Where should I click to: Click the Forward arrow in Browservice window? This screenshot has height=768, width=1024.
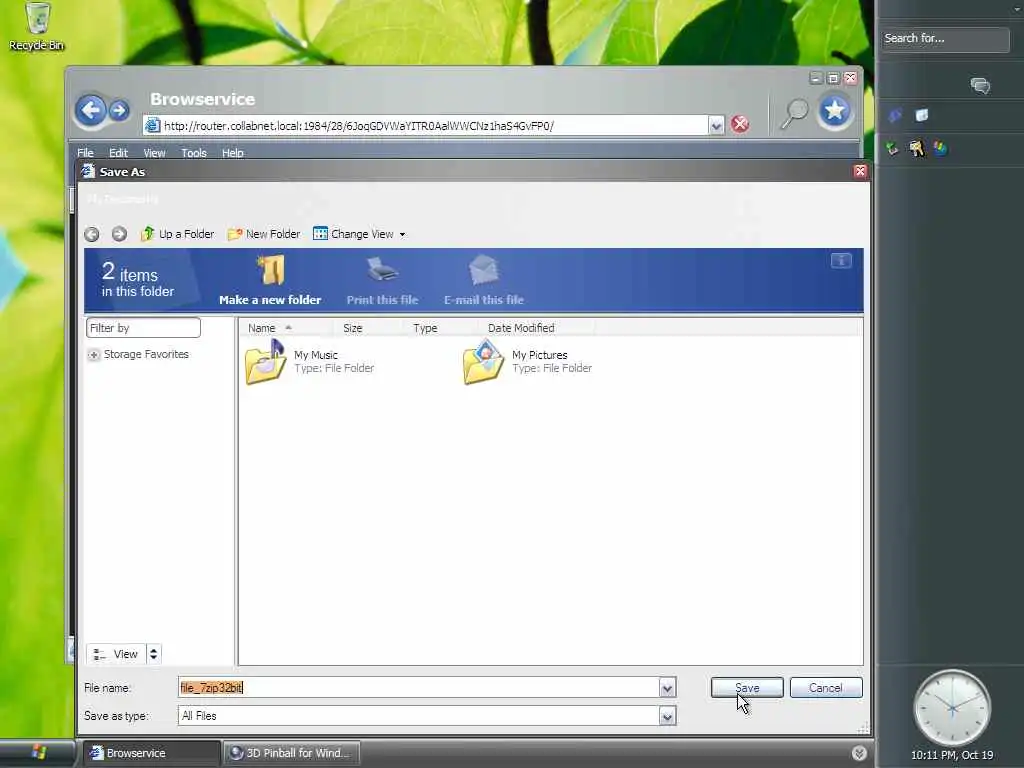(119, 110)
